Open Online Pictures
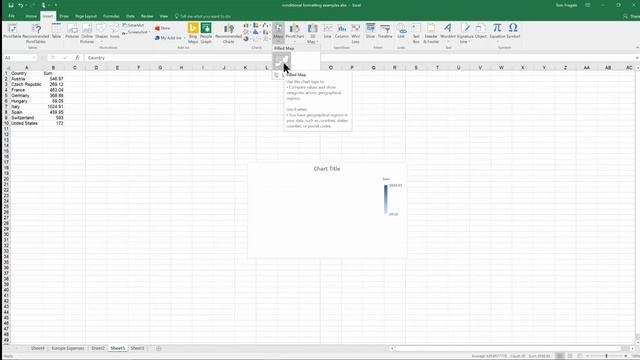 [x=87, y=33]
